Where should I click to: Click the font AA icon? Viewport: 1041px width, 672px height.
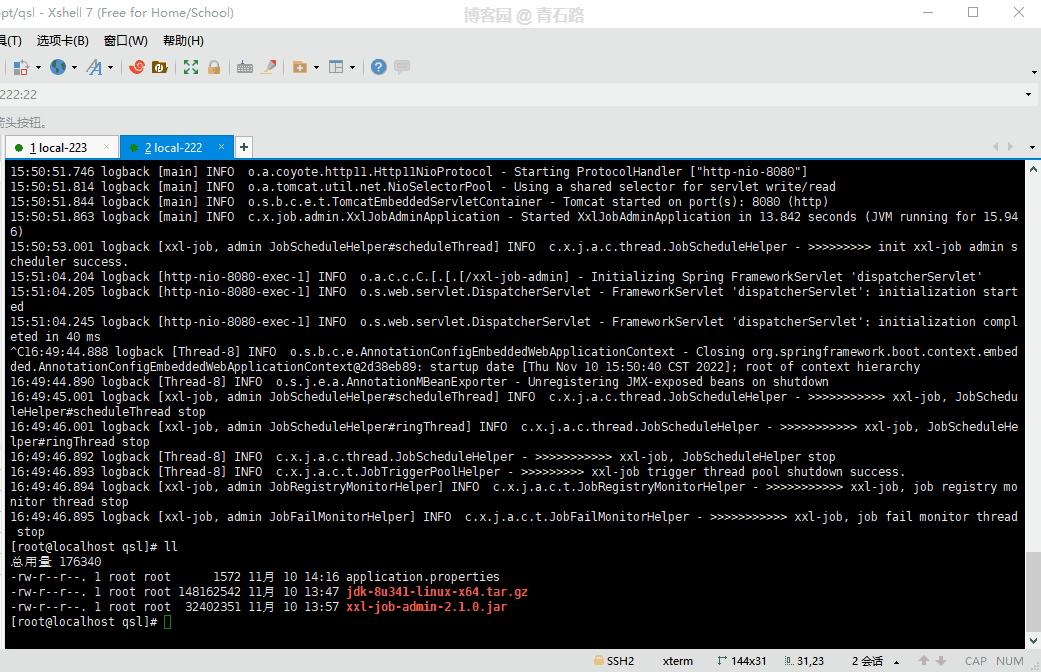[x=94, y=67]
